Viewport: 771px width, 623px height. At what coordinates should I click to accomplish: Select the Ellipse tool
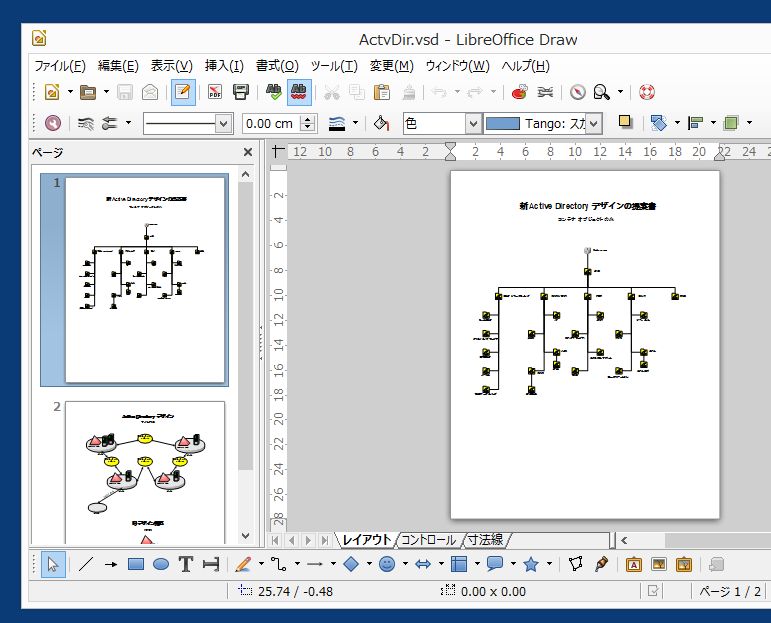click(161, 564)
